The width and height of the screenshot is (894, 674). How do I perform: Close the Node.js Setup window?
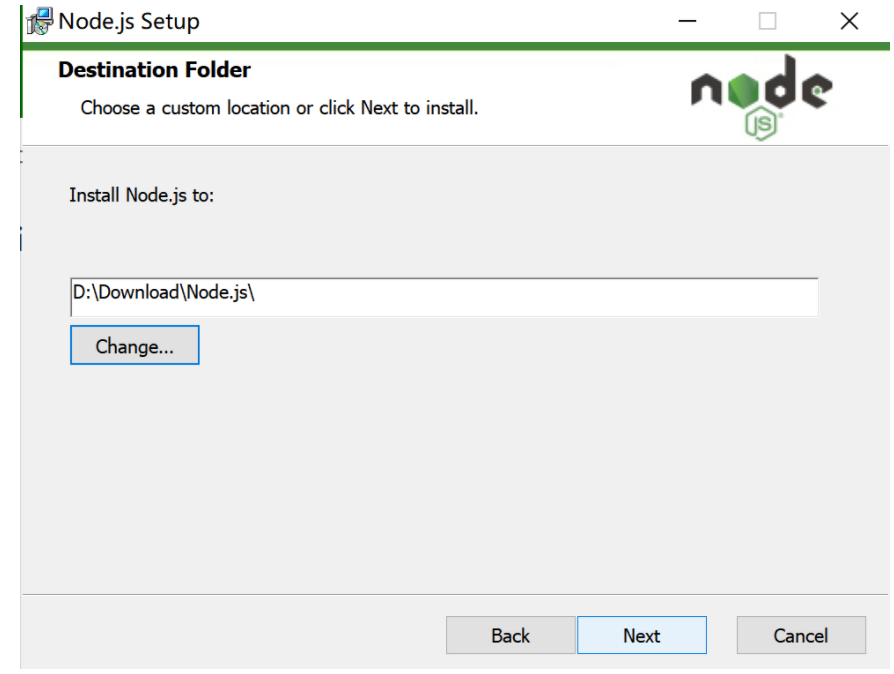pyautogui.click(x=849, y=21)
